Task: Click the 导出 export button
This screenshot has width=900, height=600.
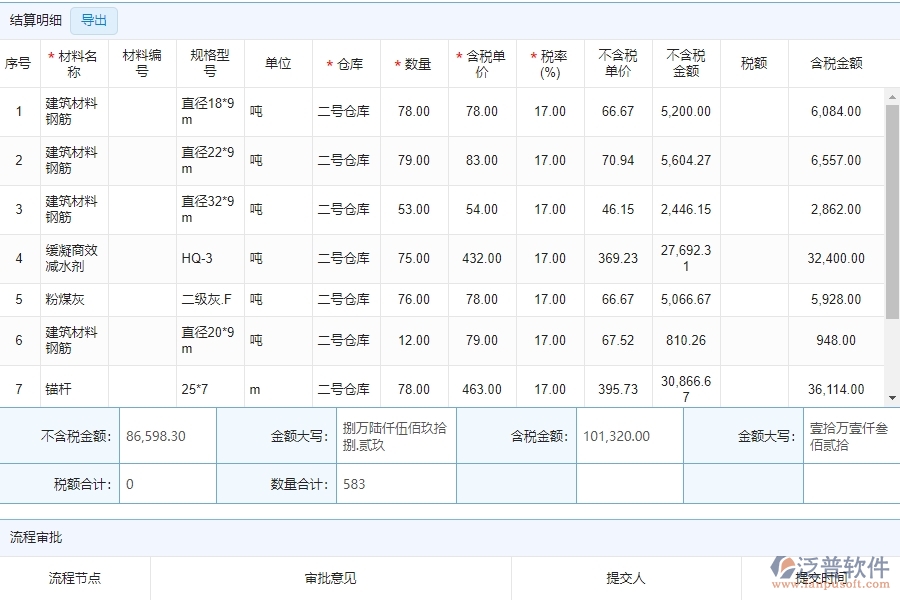Action: (x=93, y=20)
